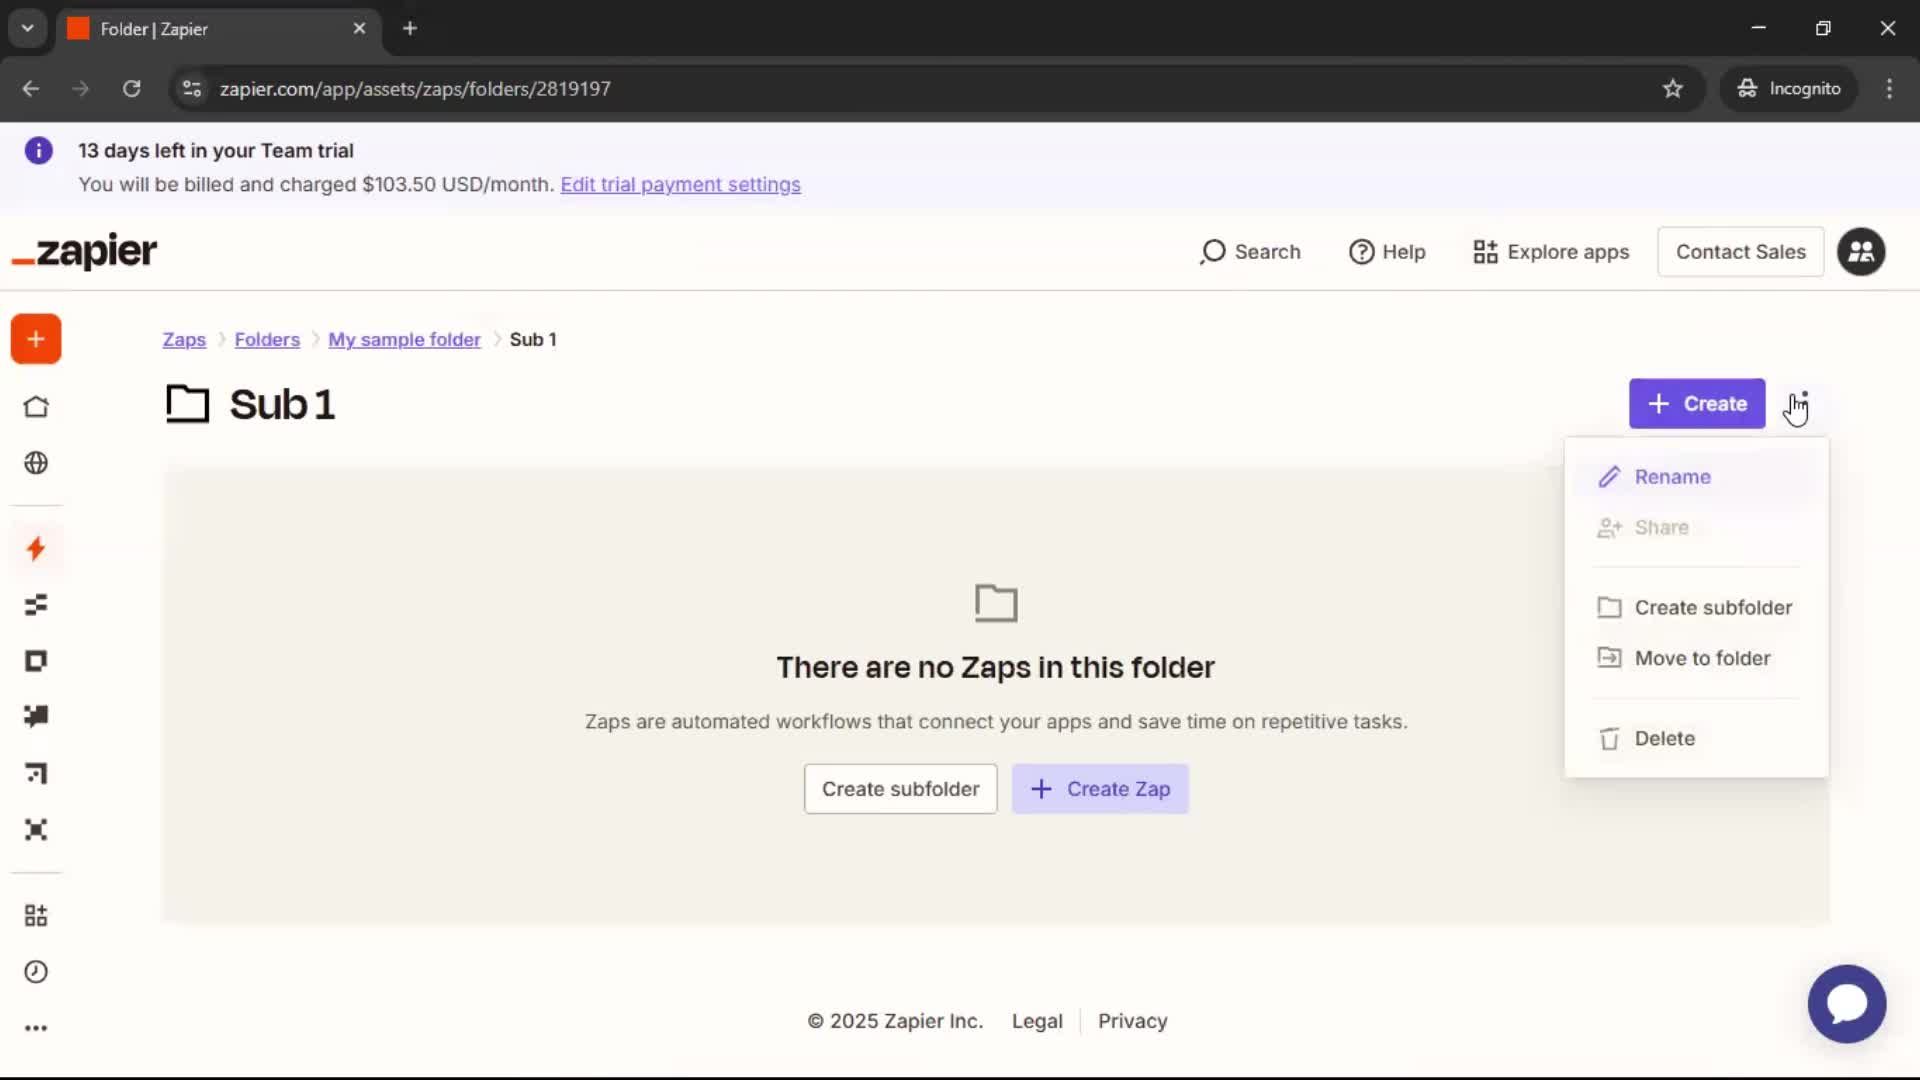The height and width of the screenshot is (1080, 1920).
Task: Click the Create Zap button
Action: pyautogui.click(x=1100, y=789)
